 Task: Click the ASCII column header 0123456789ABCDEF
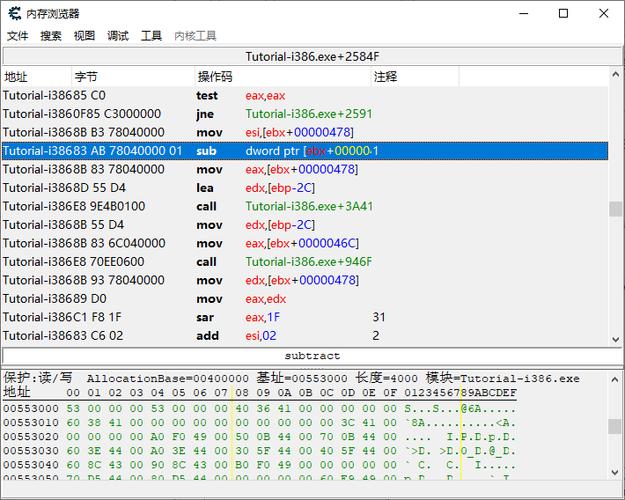pos(460,393)
